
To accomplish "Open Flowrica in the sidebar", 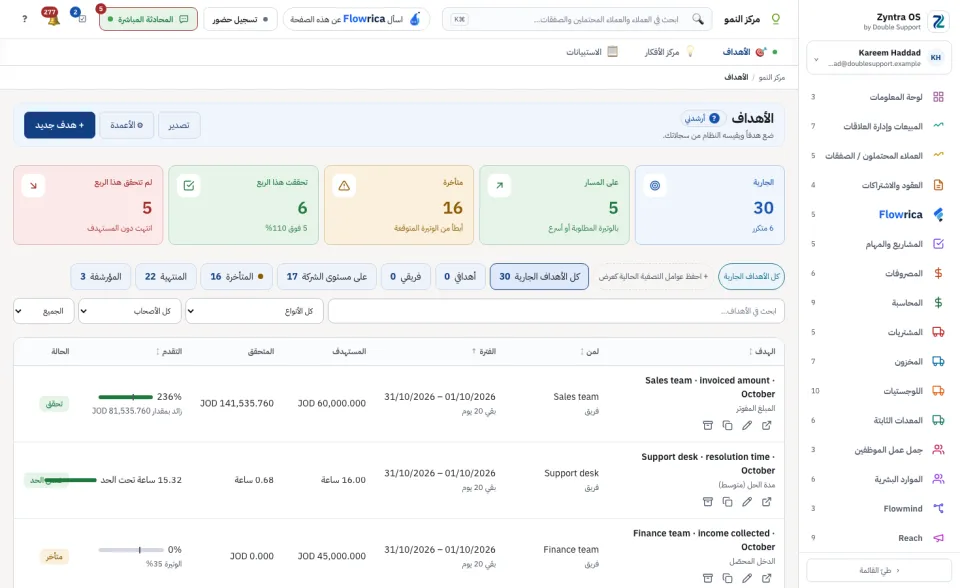I will tap(876, 214).
